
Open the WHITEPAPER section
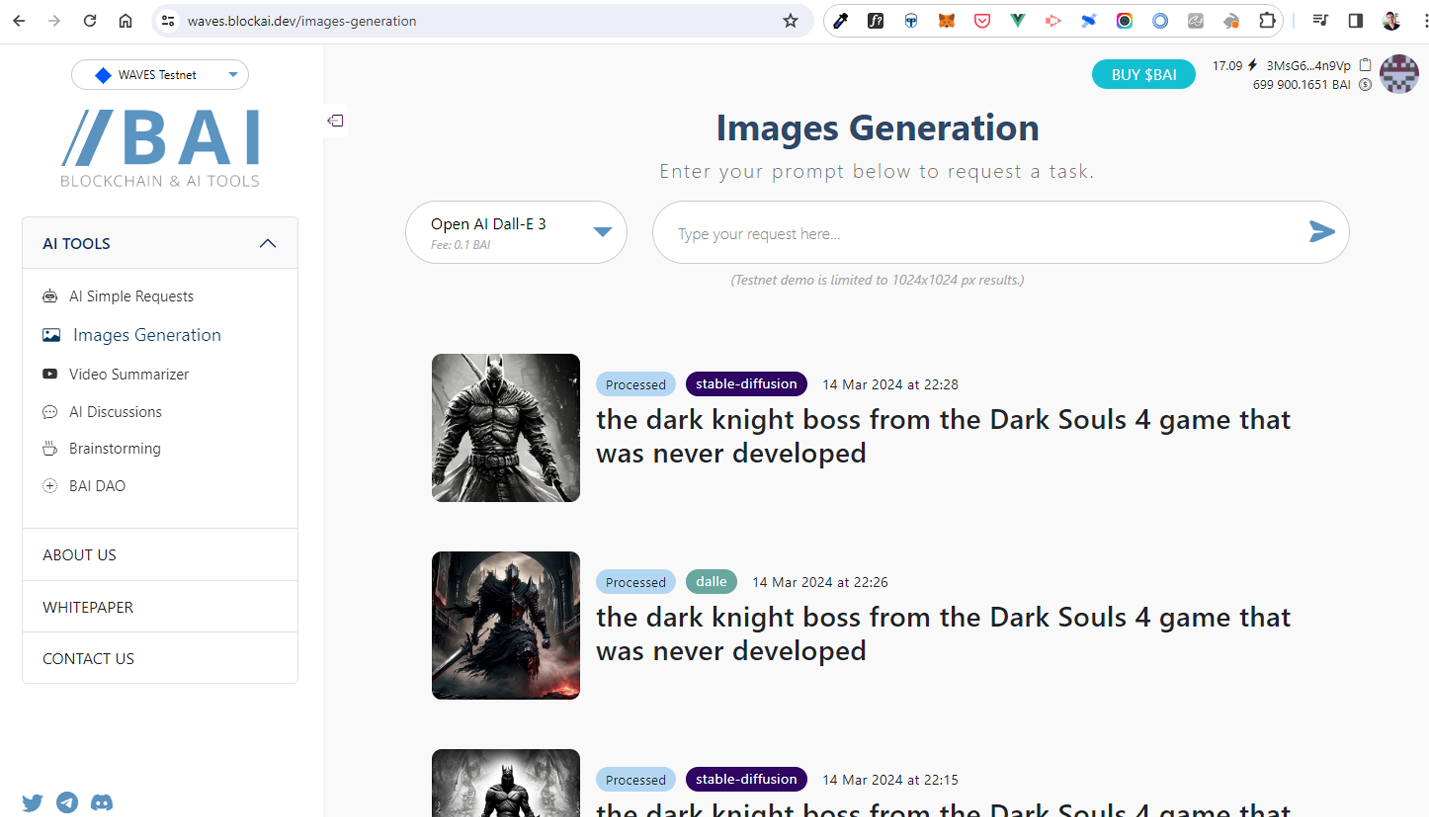(160, 607)
